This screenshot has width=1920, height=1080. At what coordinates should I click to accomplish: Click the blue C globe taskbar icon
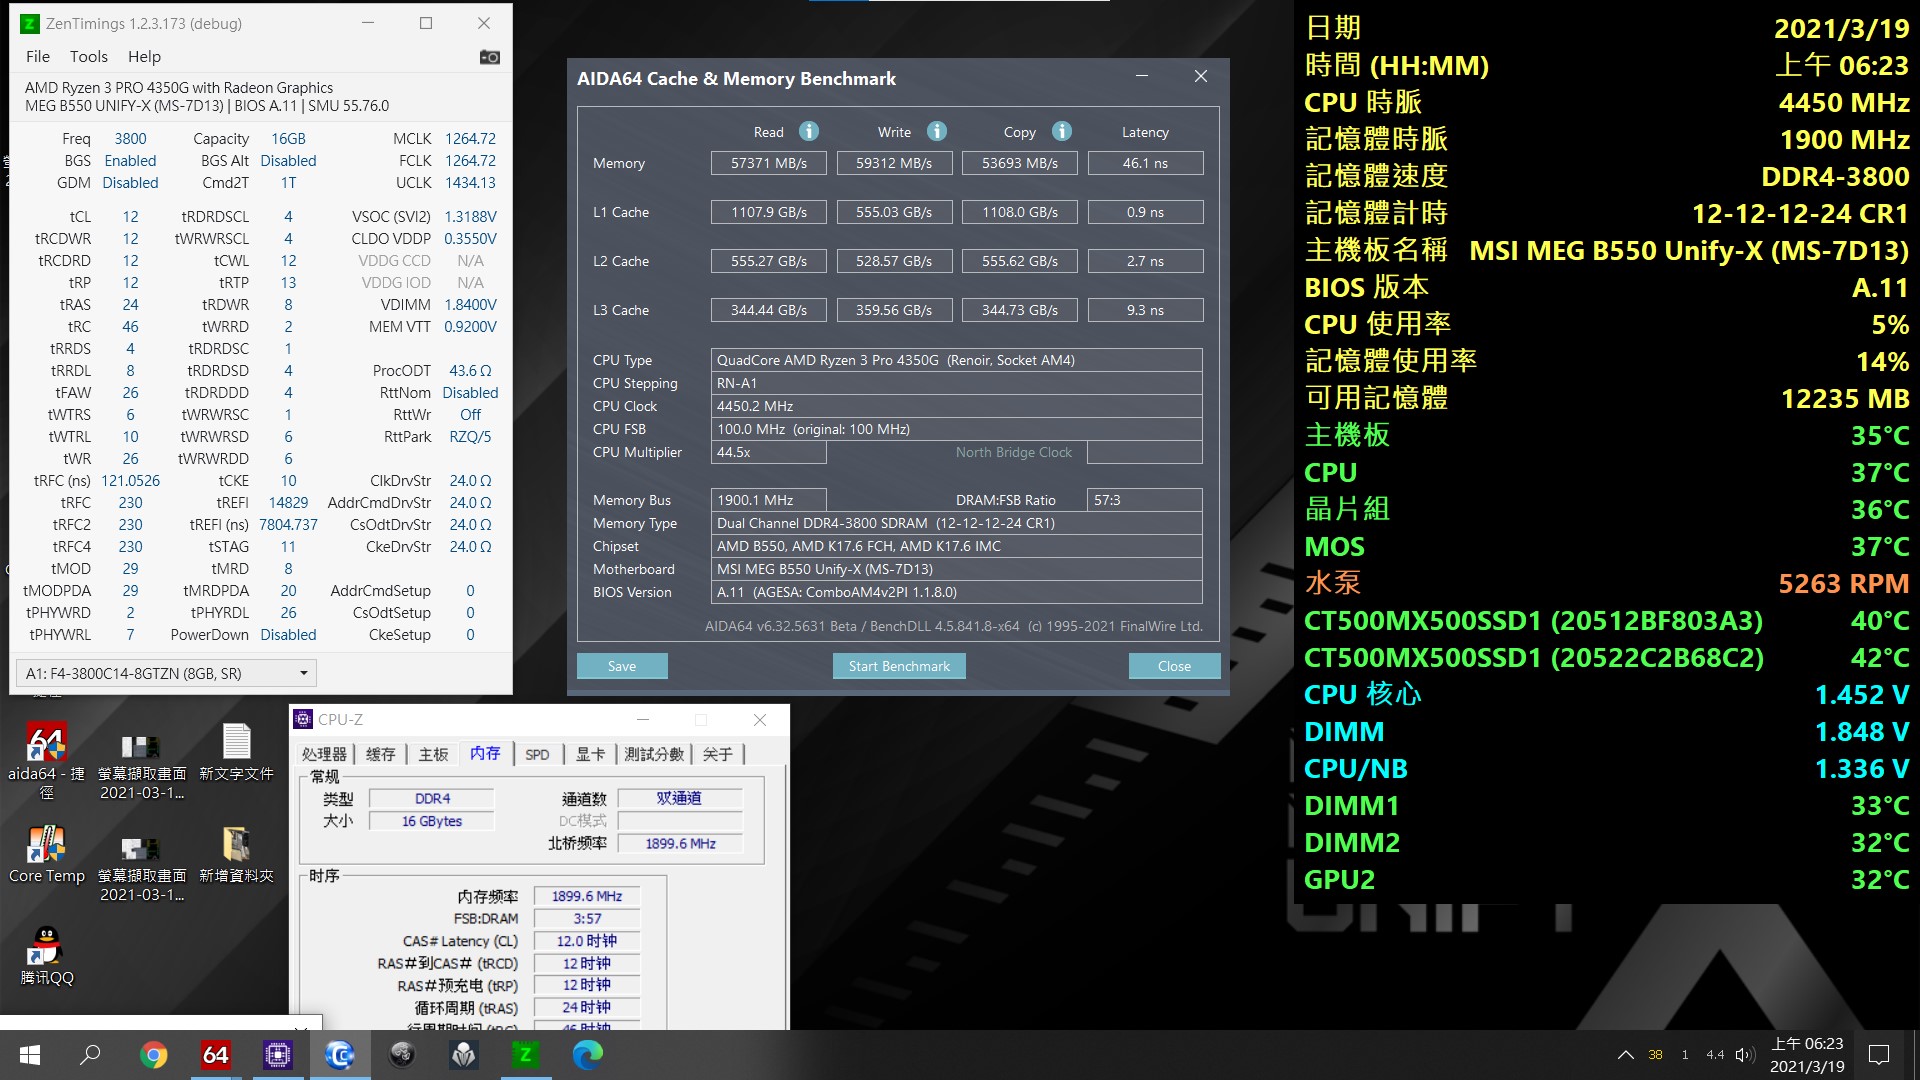(x=340, y=1054)
